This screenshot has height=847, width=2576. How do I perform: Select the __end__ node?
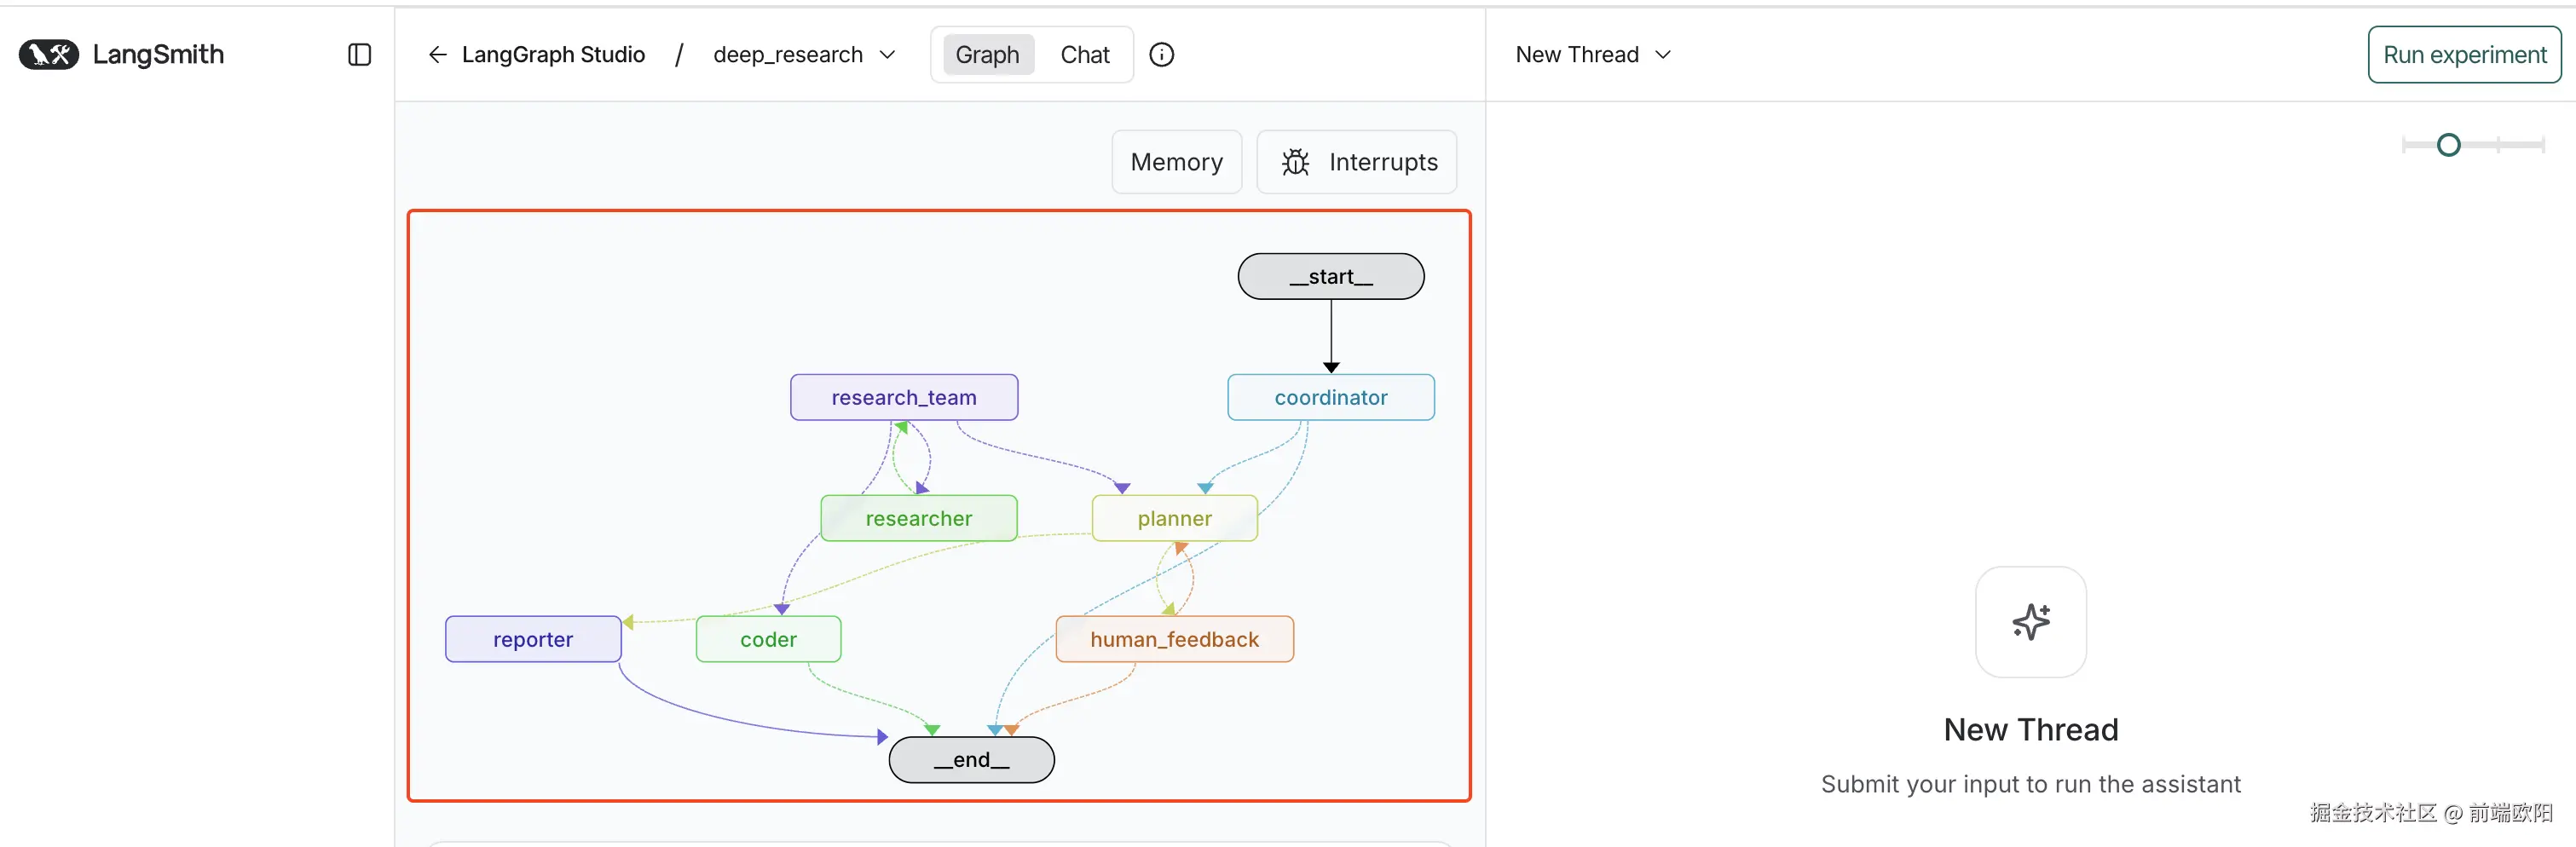971,760
